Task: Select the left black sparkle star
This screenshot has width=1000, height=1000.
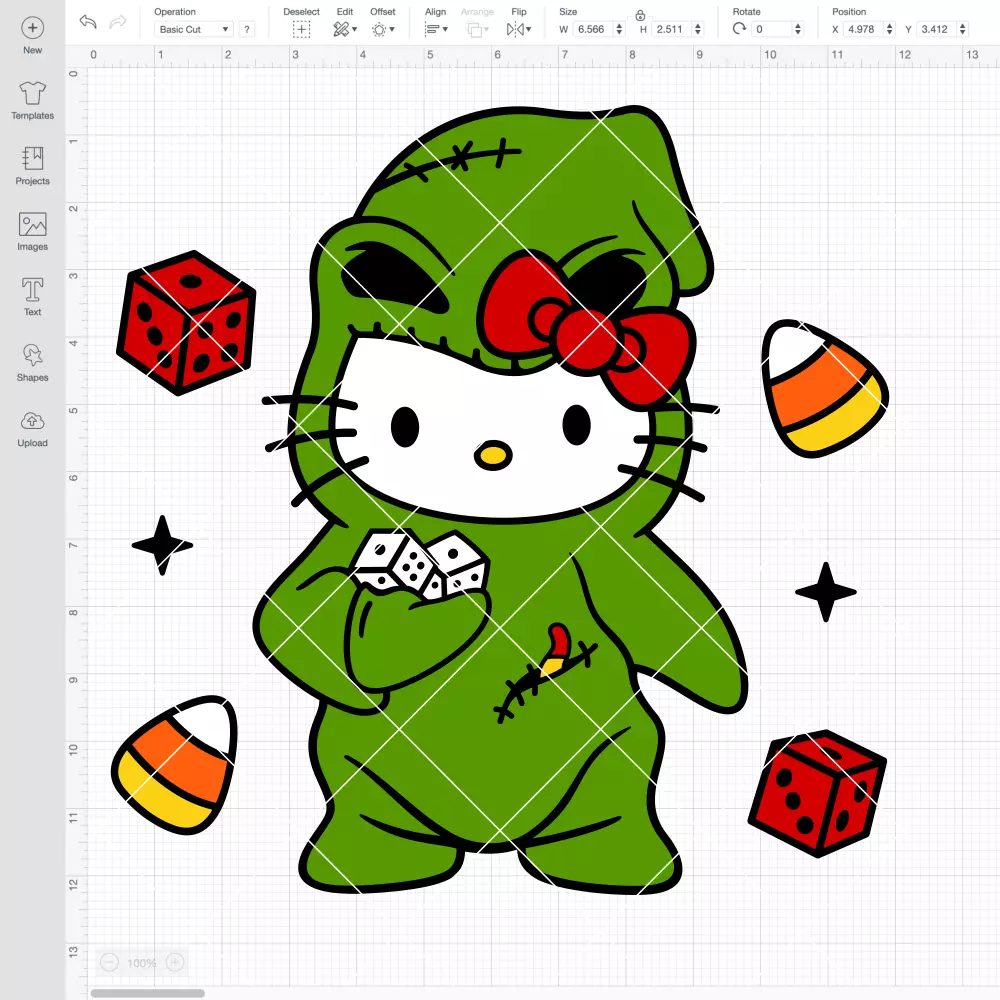Action: pos(162,545)
